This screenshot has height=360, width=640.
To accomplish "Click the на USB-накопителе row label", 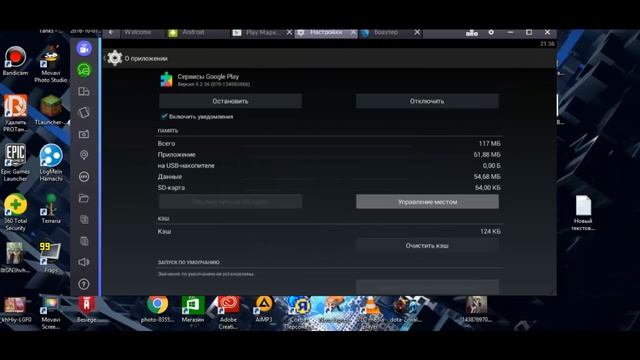I will 186,166.
